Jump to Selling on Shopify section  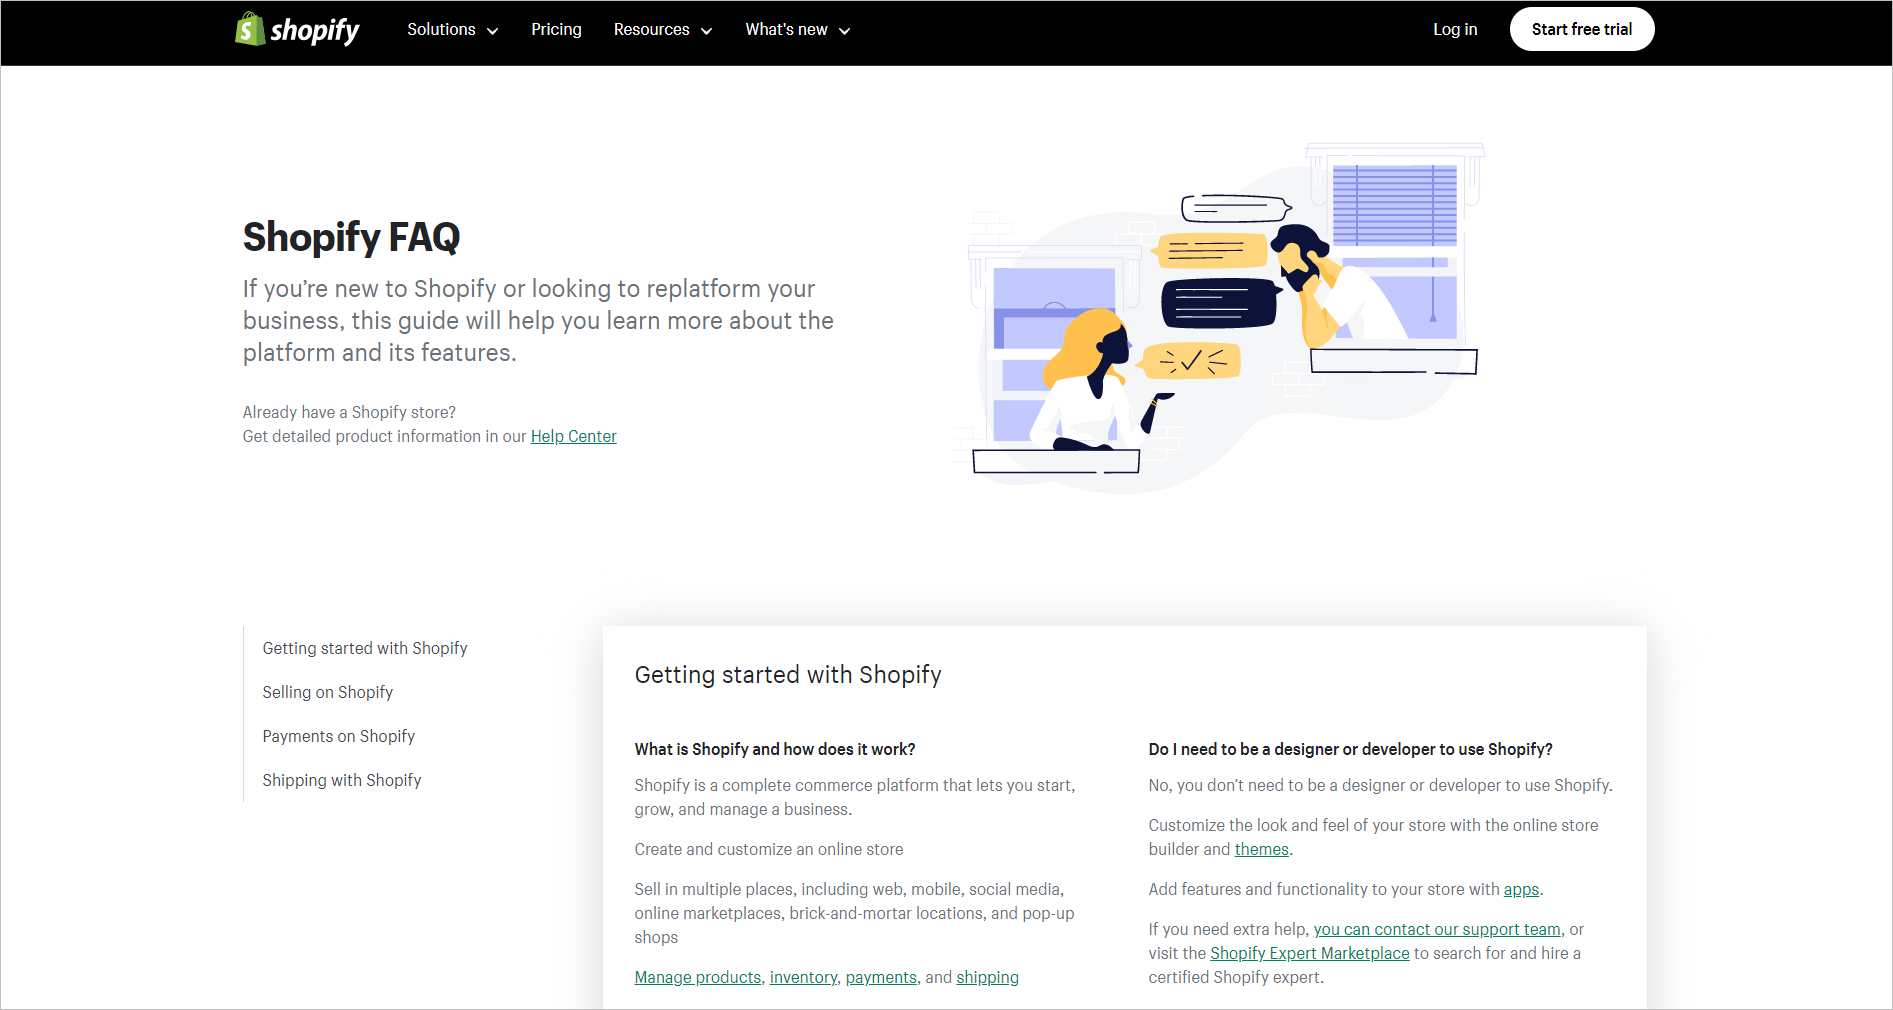pos(328,692)
